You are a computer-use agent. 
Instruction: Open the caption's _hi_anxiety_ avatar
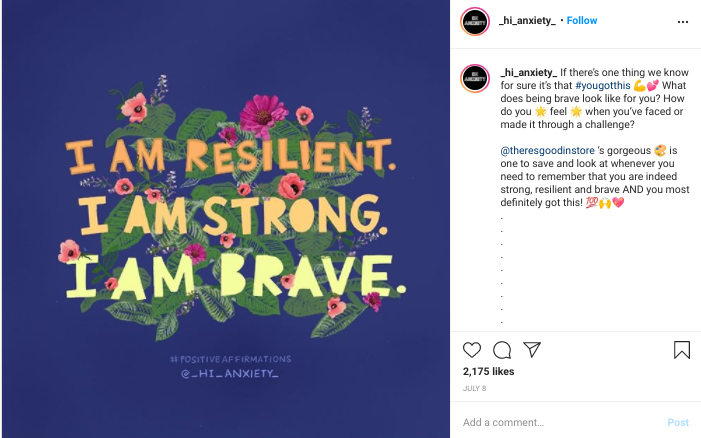click(x=475, y=78)
